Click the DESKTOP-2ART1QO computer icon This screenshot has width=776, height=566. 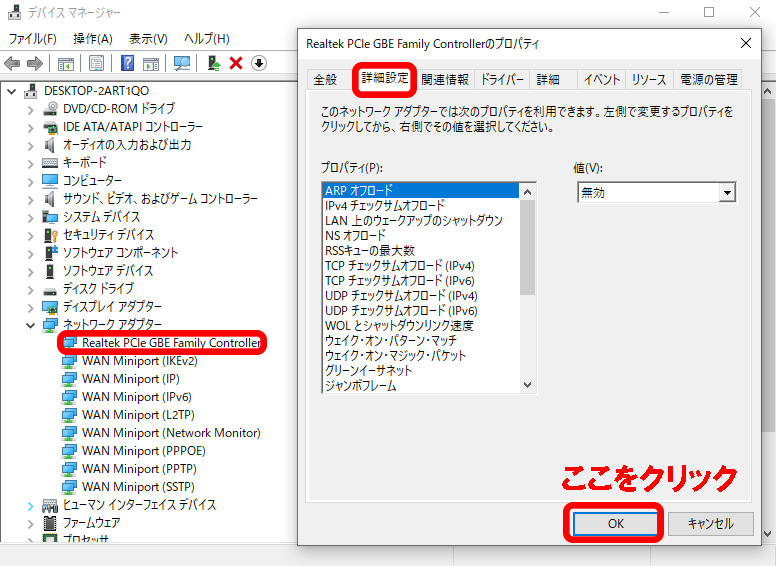[31, 91]
